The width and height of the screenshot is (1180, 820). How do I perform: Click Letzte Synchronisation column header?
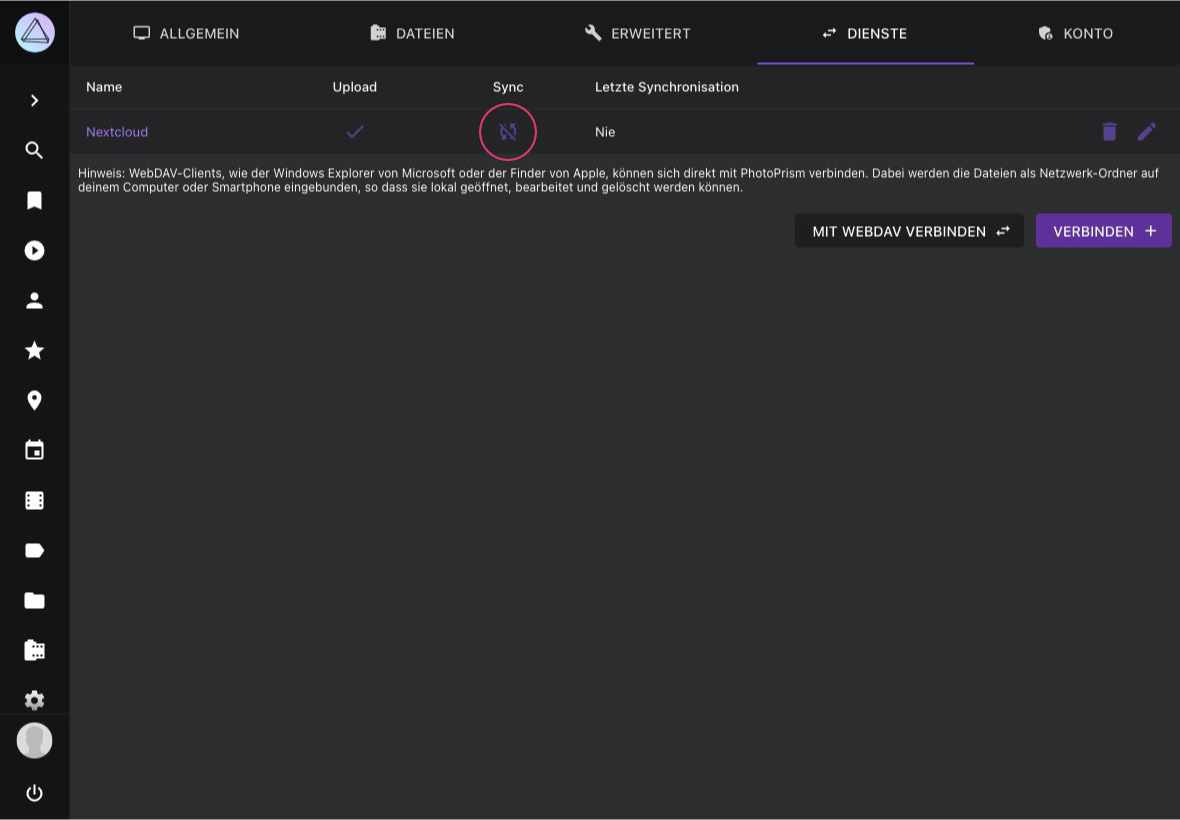click(x=667, y=87)
